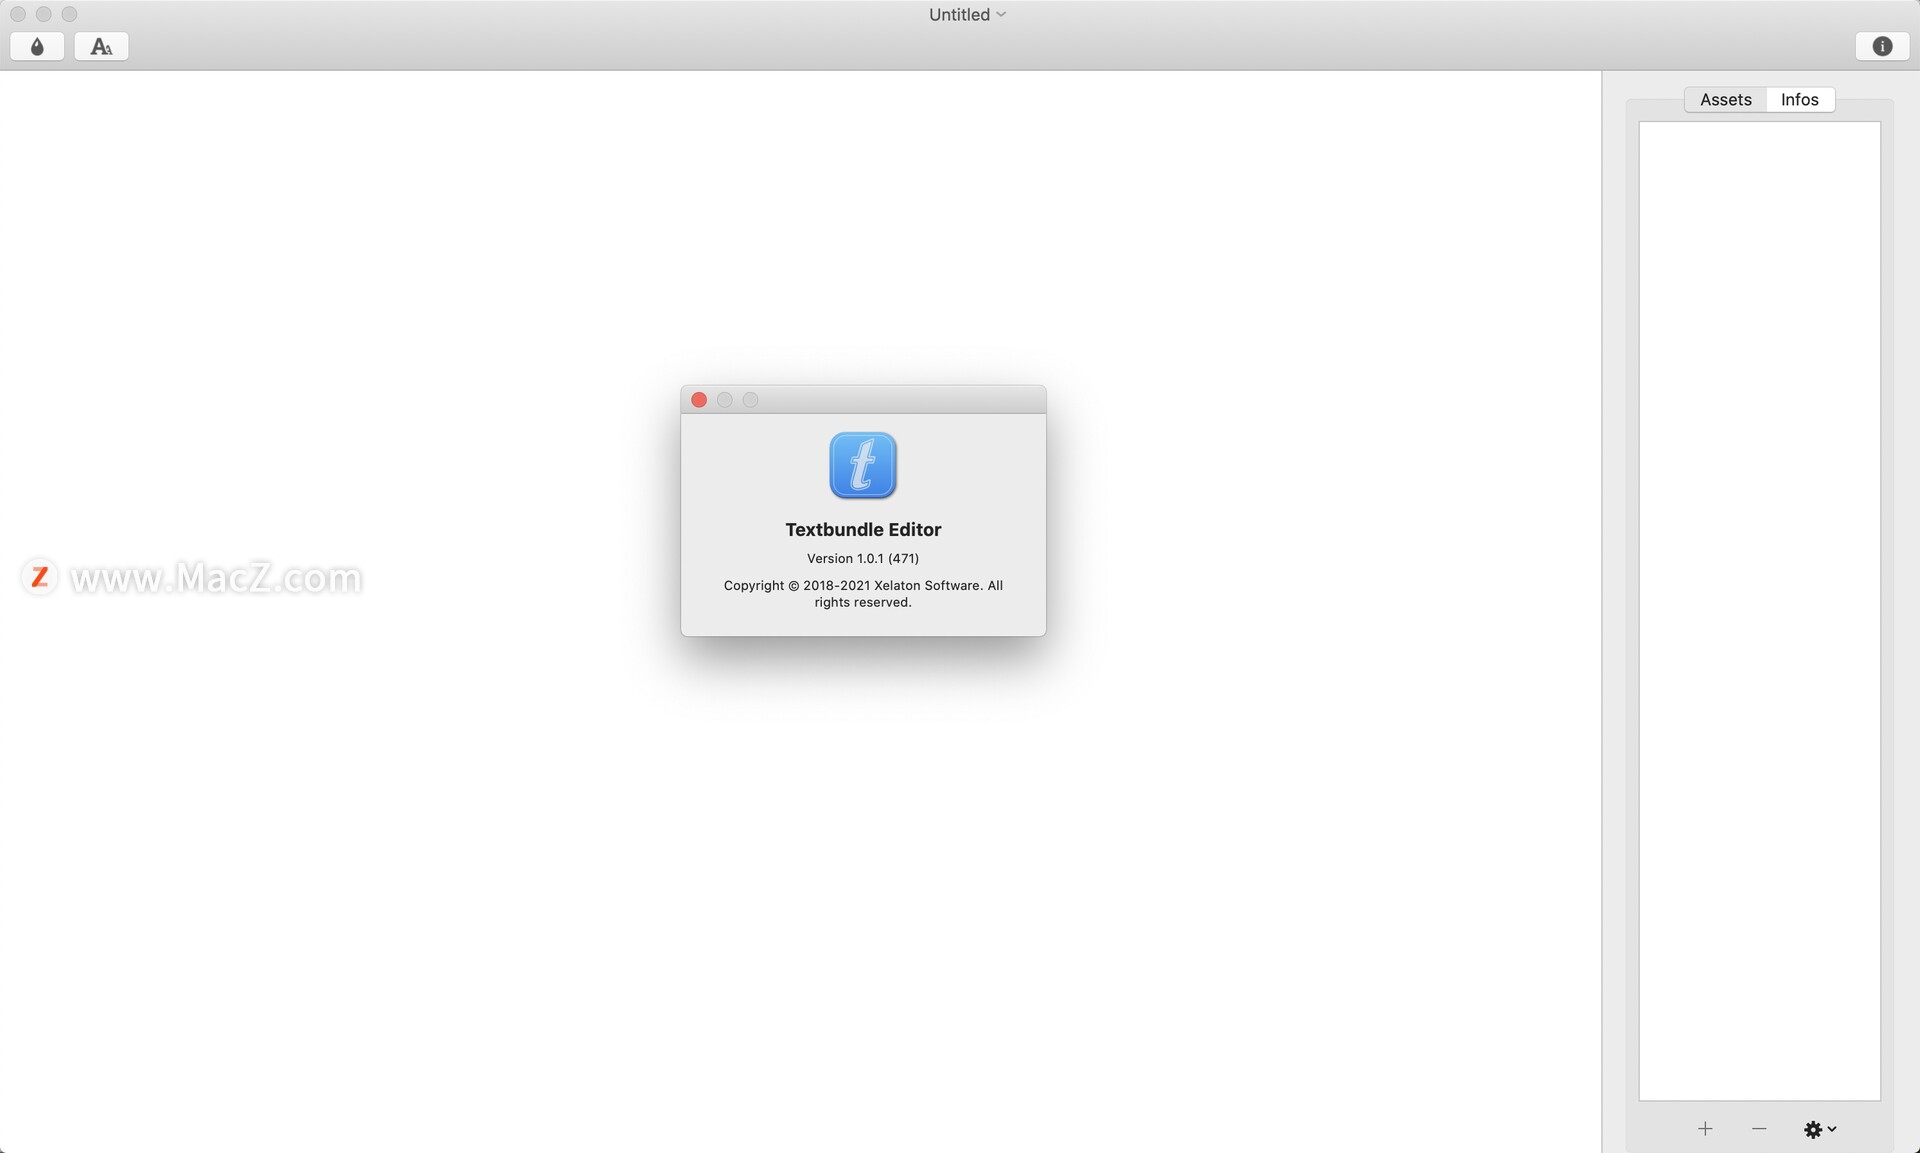Screen dimensions: 1920x1153
Task: Toggle the color/ink tool active state
Action: coord(37,45)
